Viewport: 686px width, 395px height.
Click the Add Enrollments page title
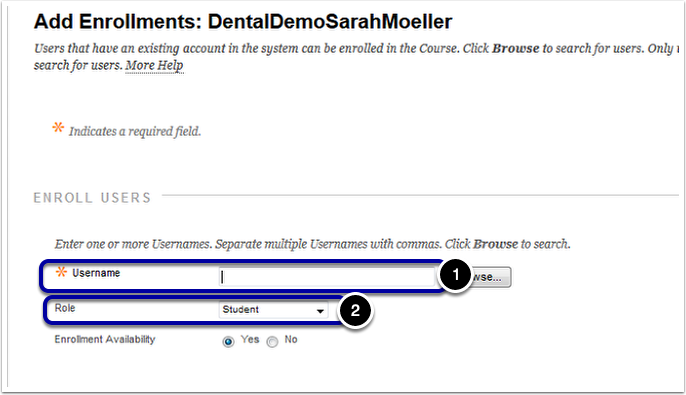coord(243,21)
